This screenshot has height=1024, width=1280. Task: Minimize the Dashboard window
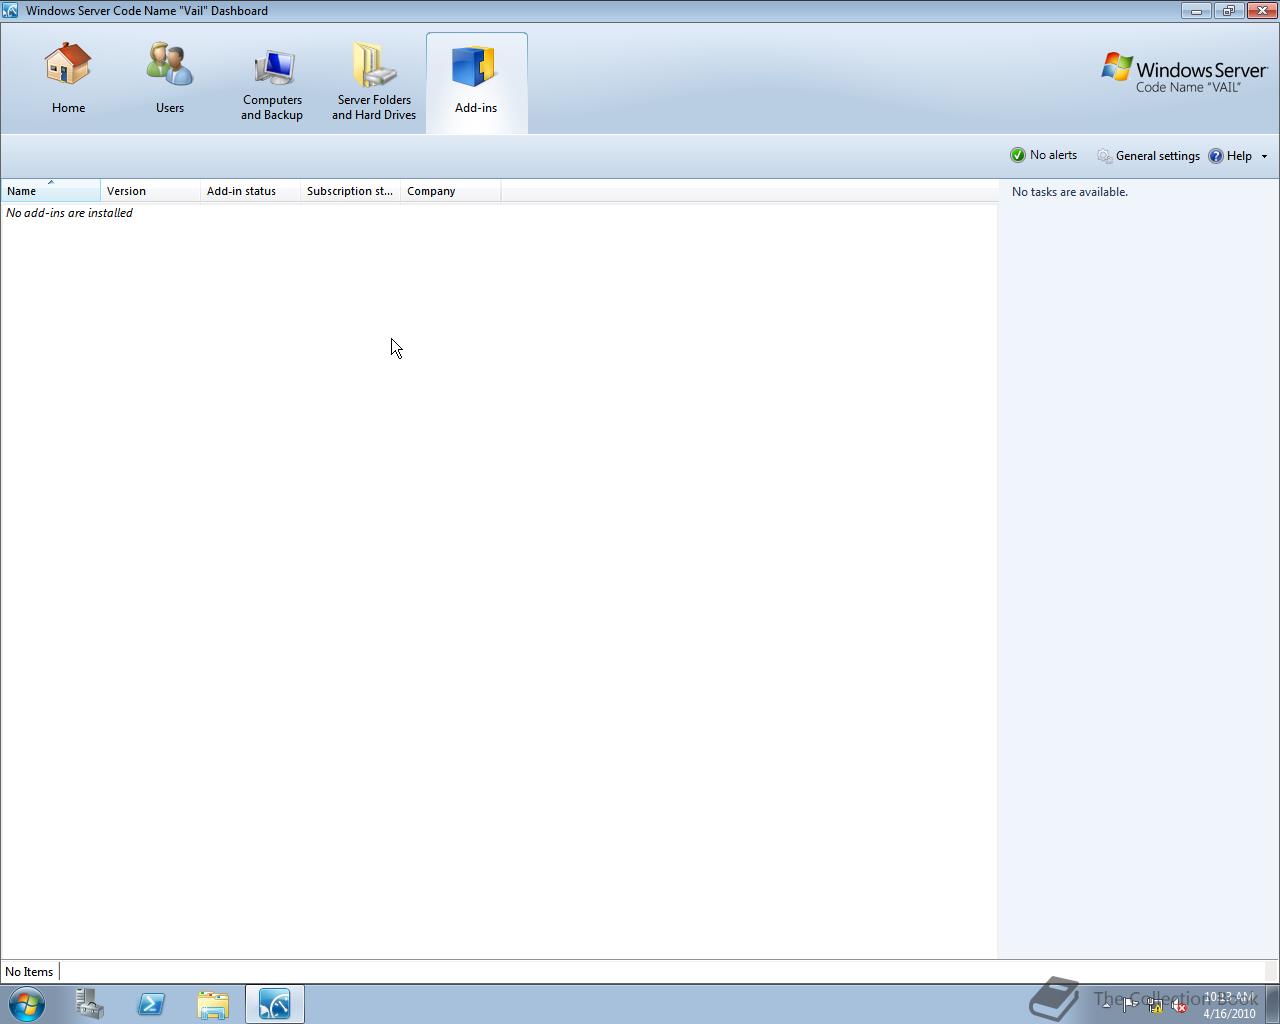coord(1196,11)
